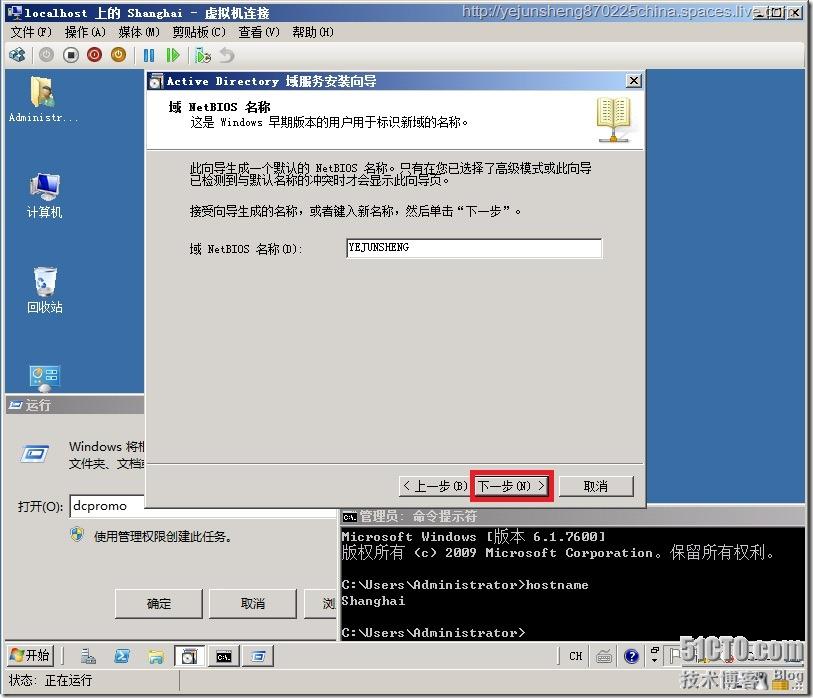813x698 pixels.
Task: Open the 查看(V) menu
Action: pos(259,32)
